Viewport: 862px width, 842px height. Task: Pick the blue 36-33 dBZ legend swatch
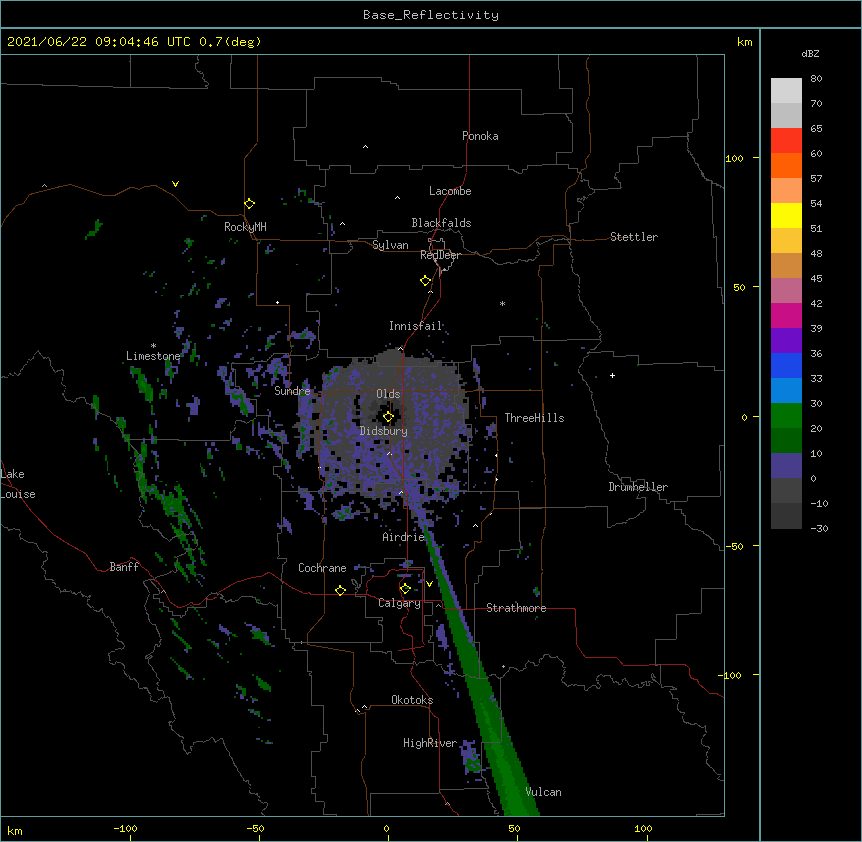click(786, 365)
